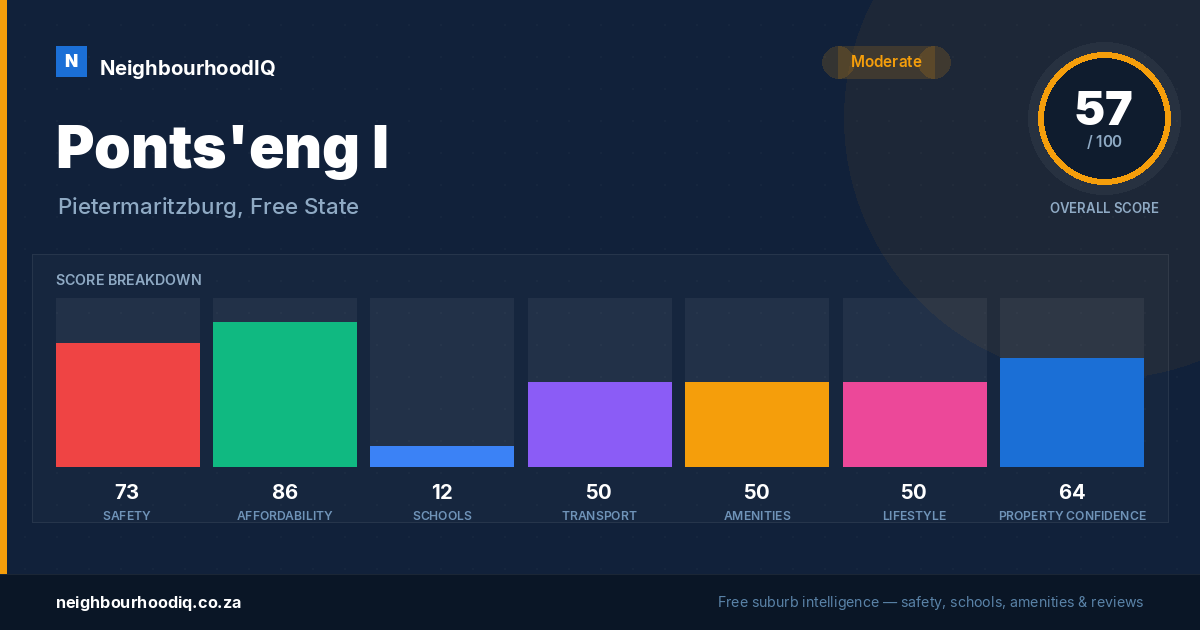Screen dimensions: 1200x630
Task: Open the neighbourhoodiq.co.za link
Action: pos(148,602)
